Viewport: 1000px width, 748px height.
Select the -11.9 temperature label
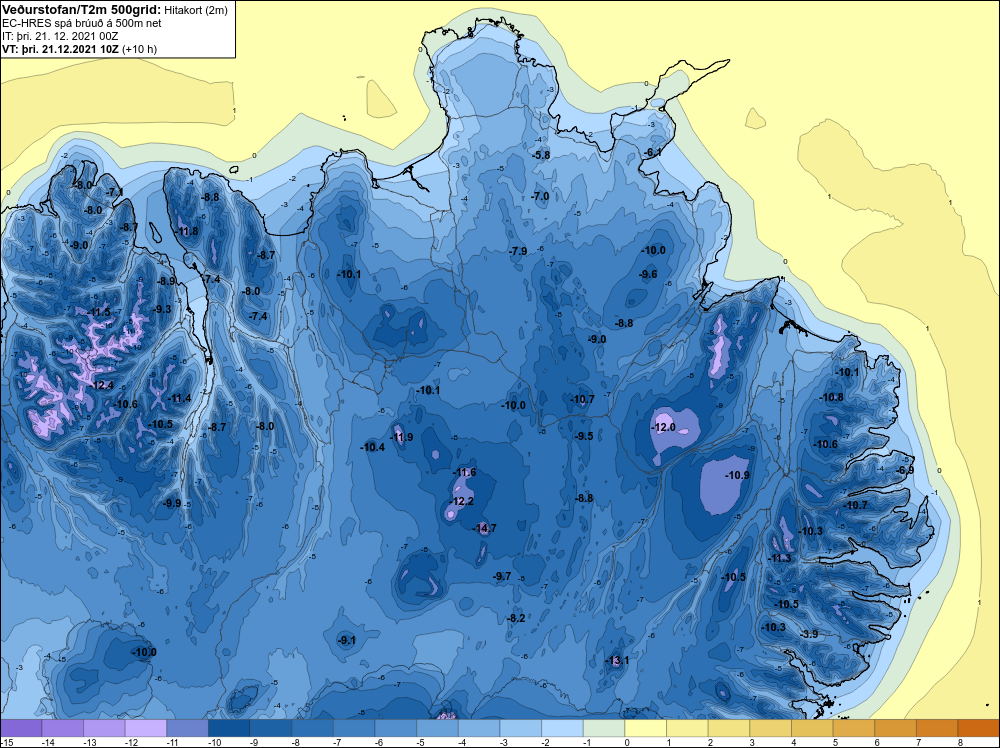pyautogui.click(x=402, y=437)
